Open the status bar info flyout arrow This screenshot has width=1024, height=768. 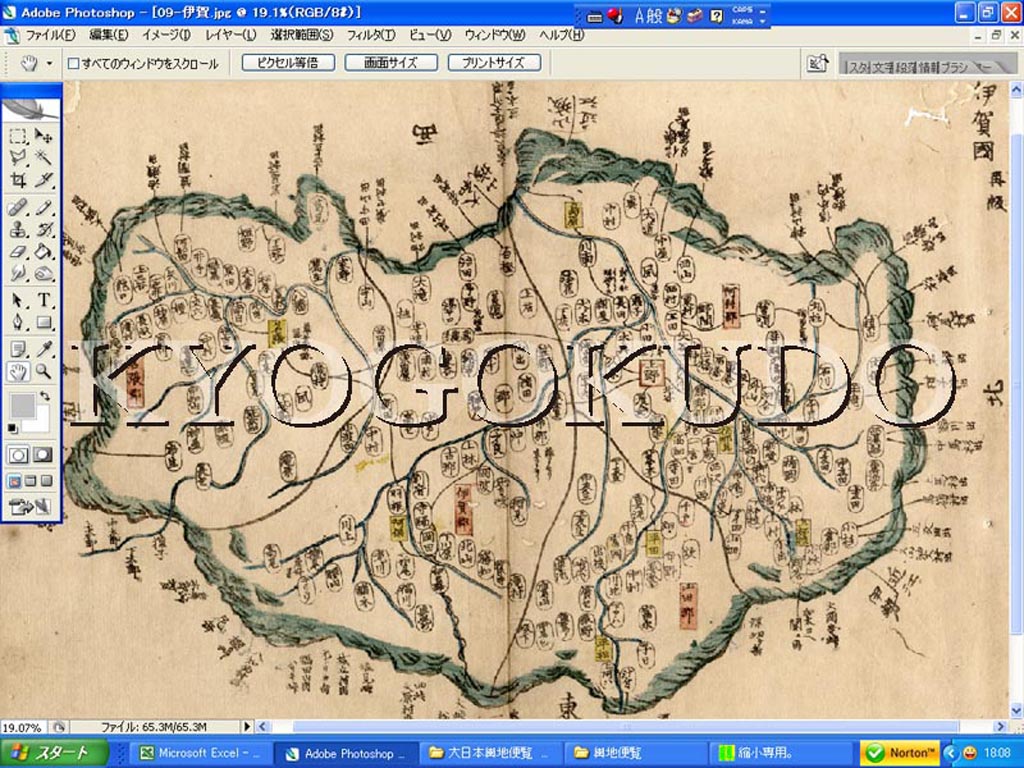tap(247, 726)
